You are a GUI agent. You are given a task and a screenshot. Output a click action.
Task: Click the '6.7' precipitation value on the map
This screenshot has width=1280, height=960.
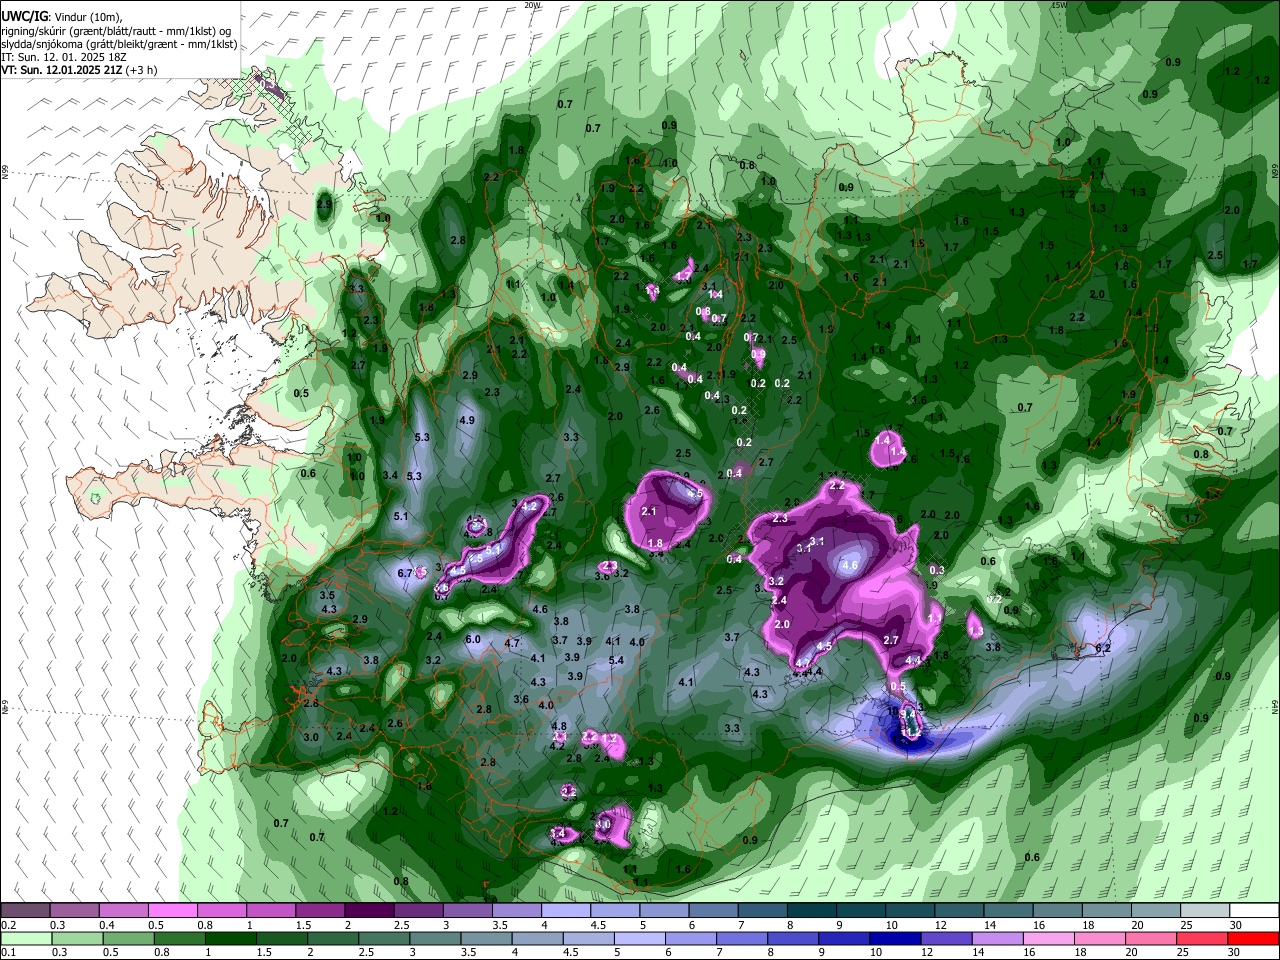405,573
